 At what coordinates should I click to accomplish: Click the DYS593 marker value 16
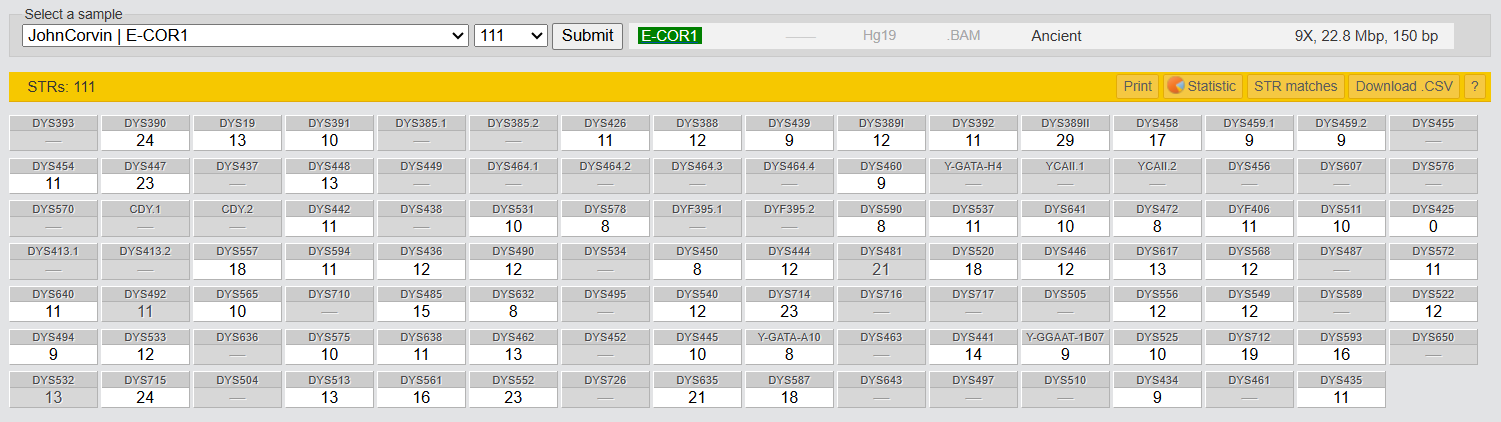point(1341,356)
